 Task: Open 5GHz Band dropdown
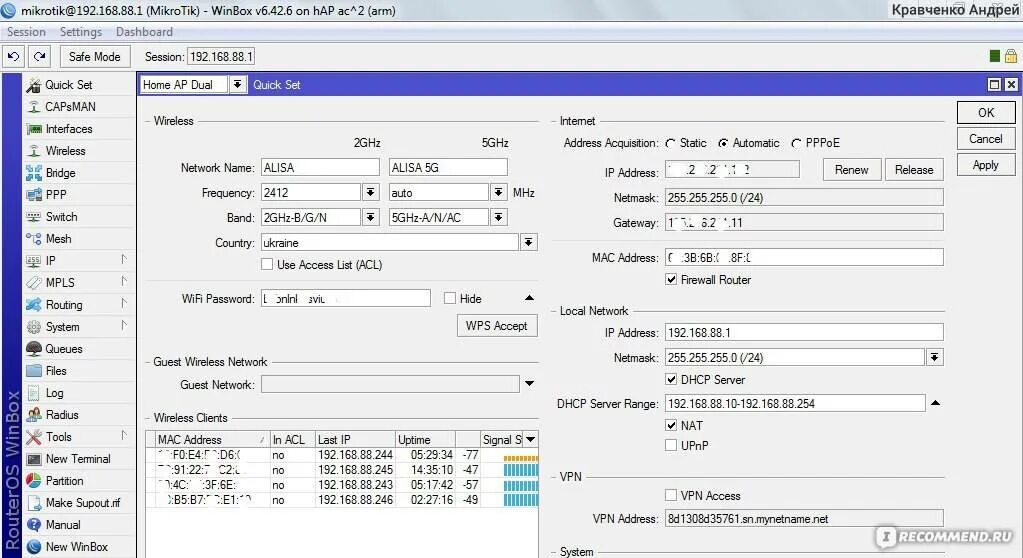pyautogui.click(x=498, y=217)
